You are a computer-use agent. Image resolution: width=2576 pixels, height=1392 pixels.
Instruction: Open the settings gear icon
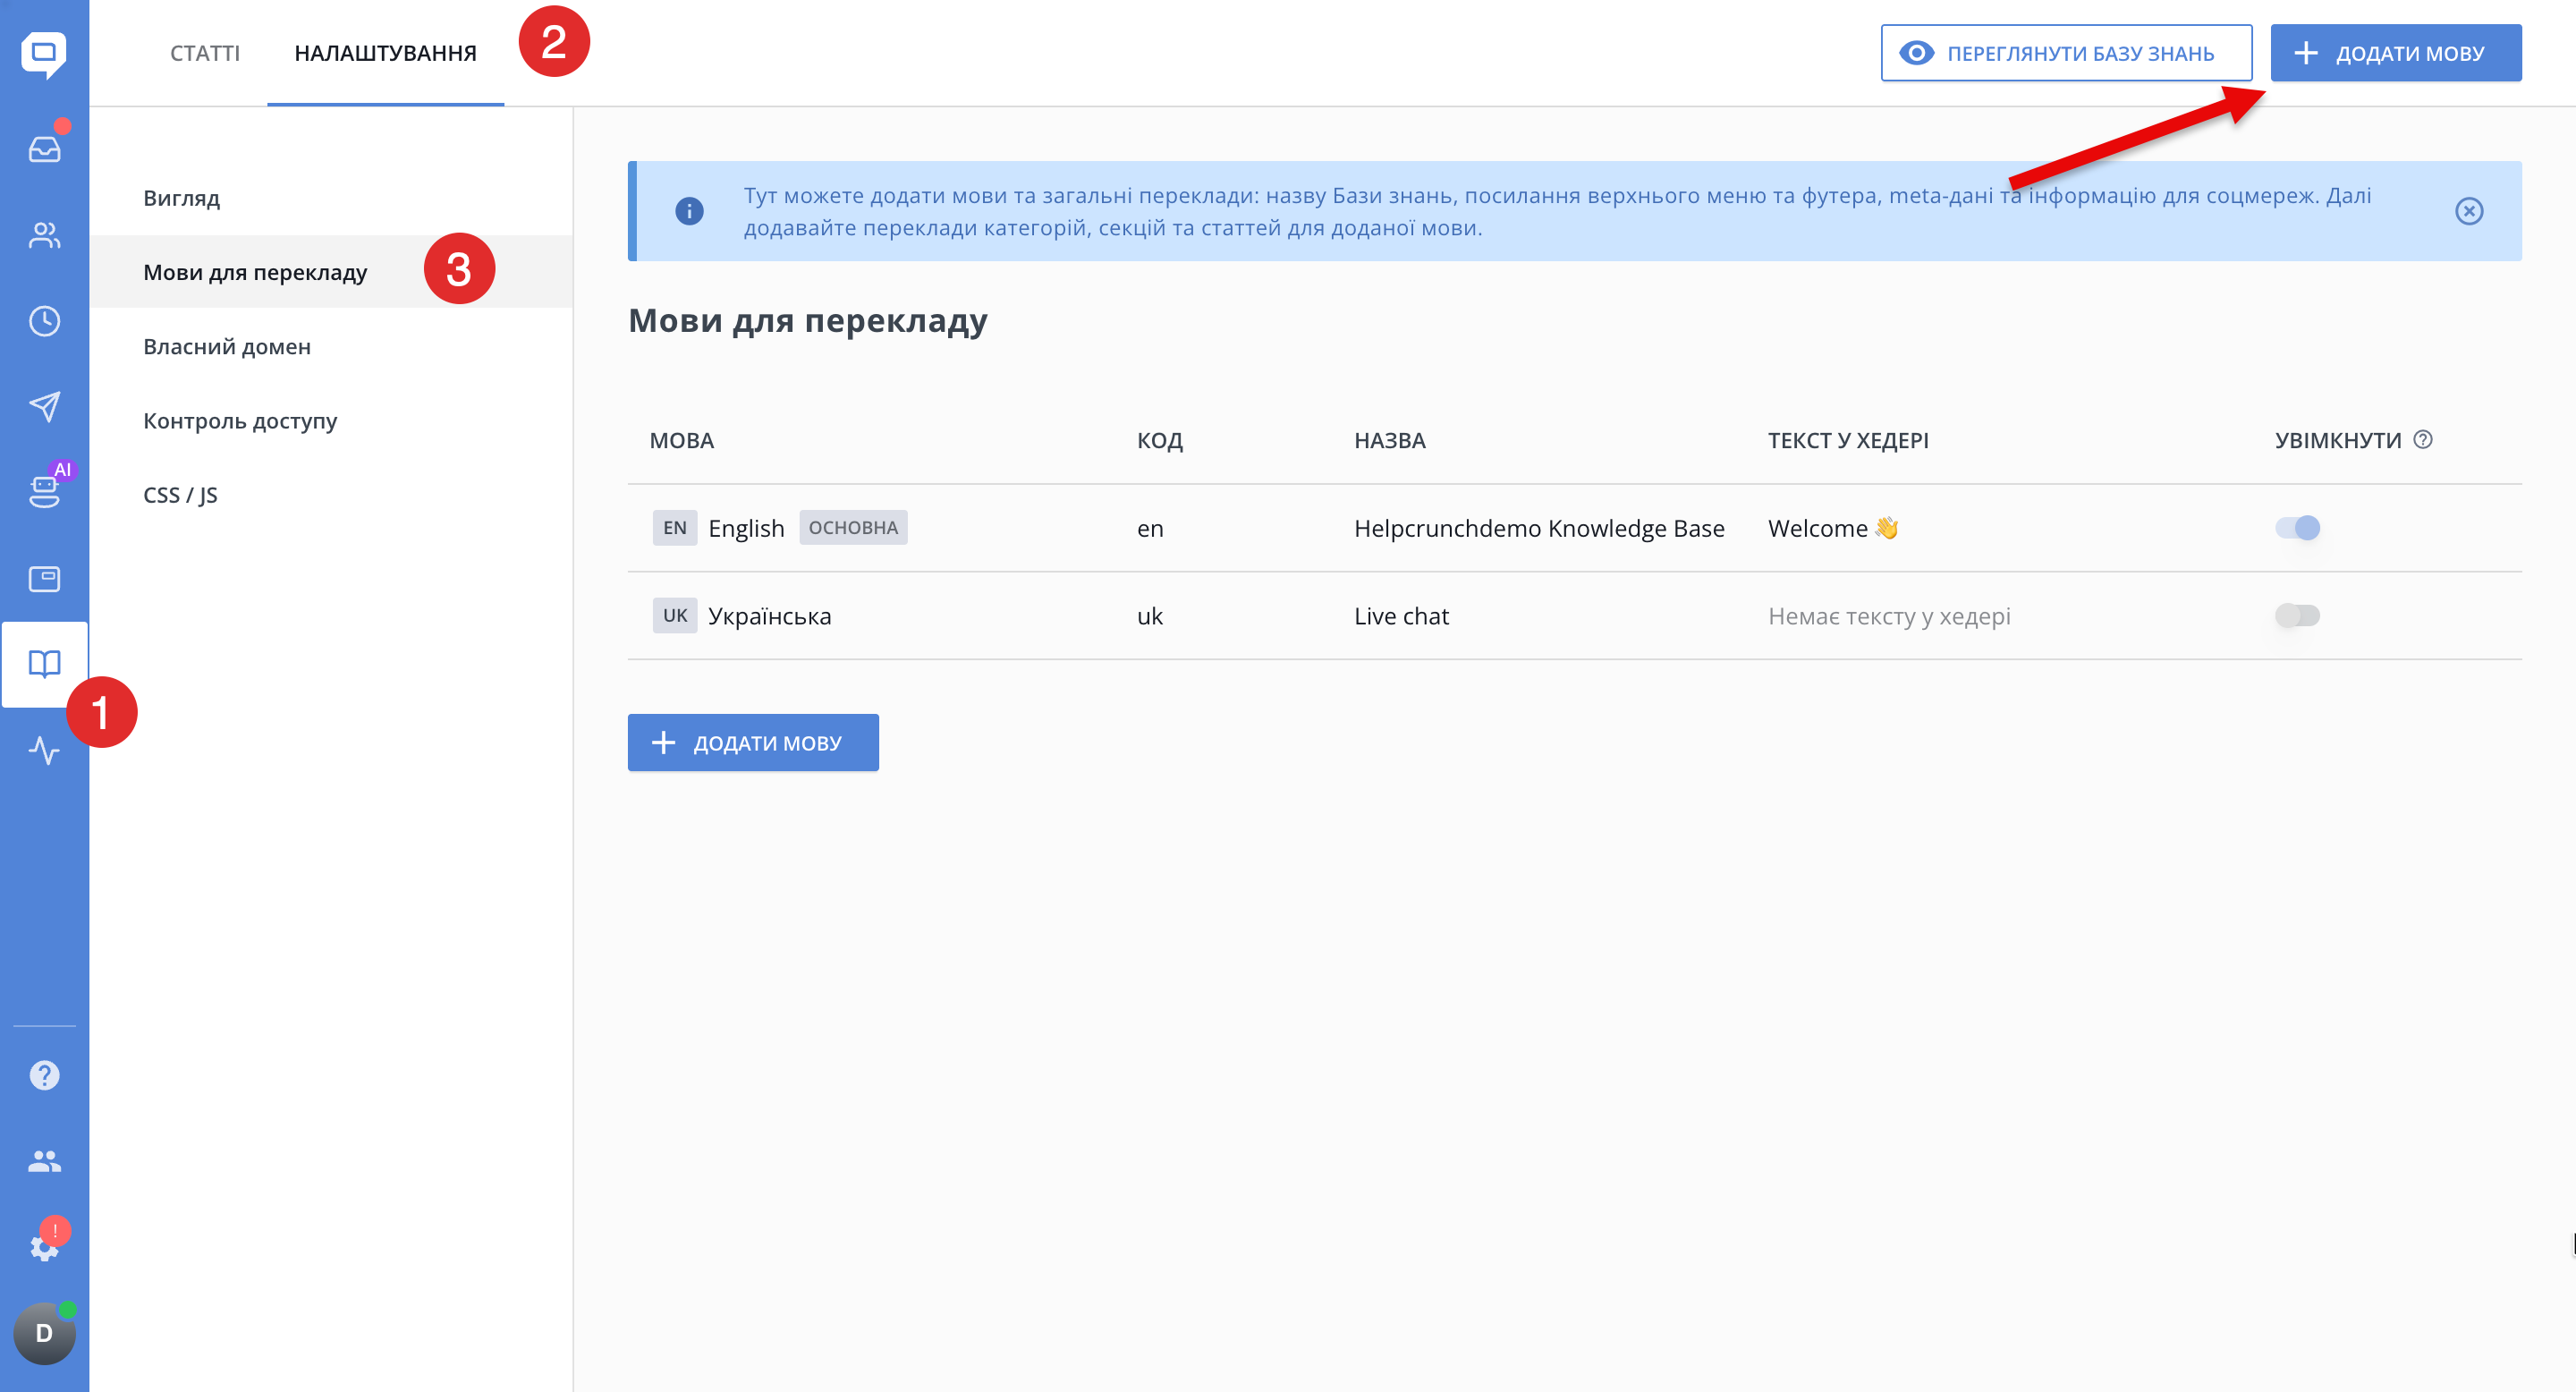point(44,1247)
